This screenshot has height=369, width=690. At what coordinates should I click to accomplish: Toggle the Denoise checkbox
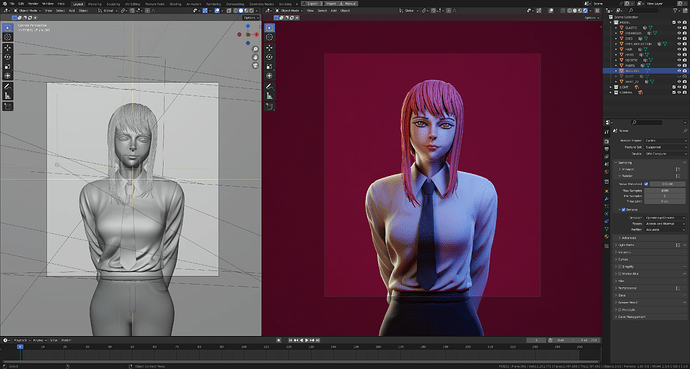(624, 210)
